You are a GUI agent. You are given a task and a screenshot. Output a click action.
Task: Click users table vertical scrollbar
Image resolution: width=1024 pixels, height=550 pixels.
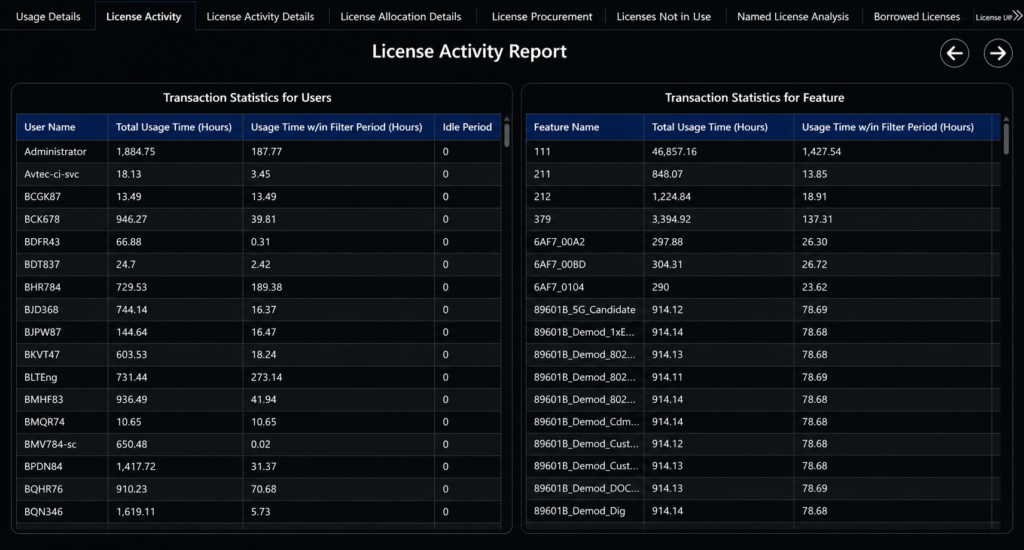click(x=506, y=133)
